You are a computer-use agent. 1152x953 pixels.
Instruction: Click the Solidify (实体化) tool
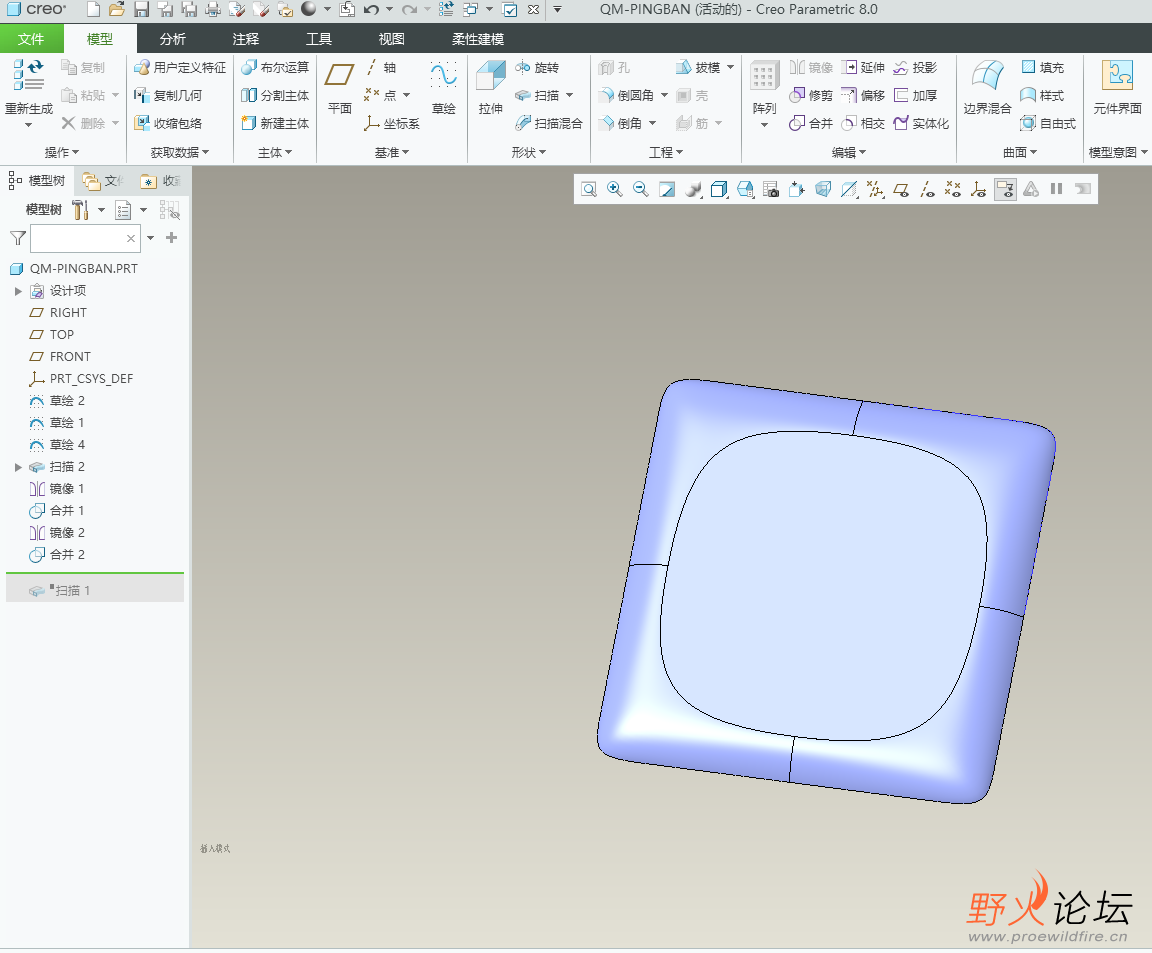921,123
